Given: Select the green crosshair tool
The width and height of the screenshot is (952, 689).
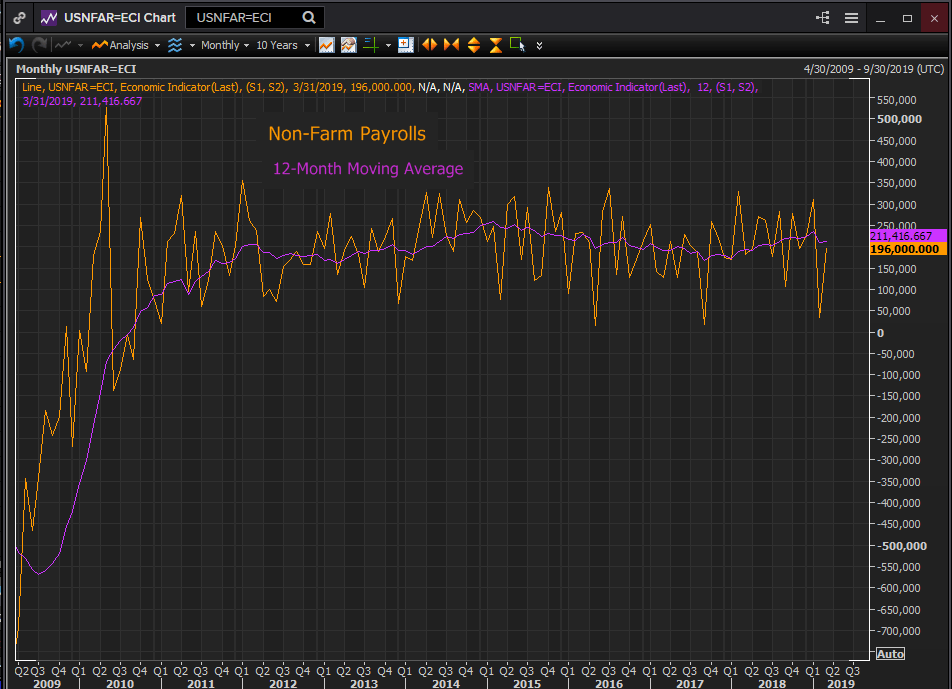Looking at the screenshot, I should (x=371, y=45).
